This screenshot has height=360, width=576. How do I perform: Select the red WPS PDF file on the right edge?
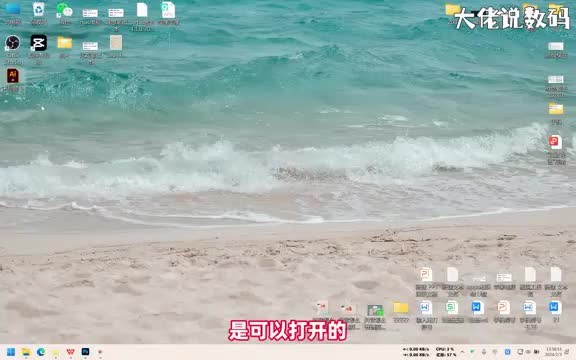tap(555, 142)
